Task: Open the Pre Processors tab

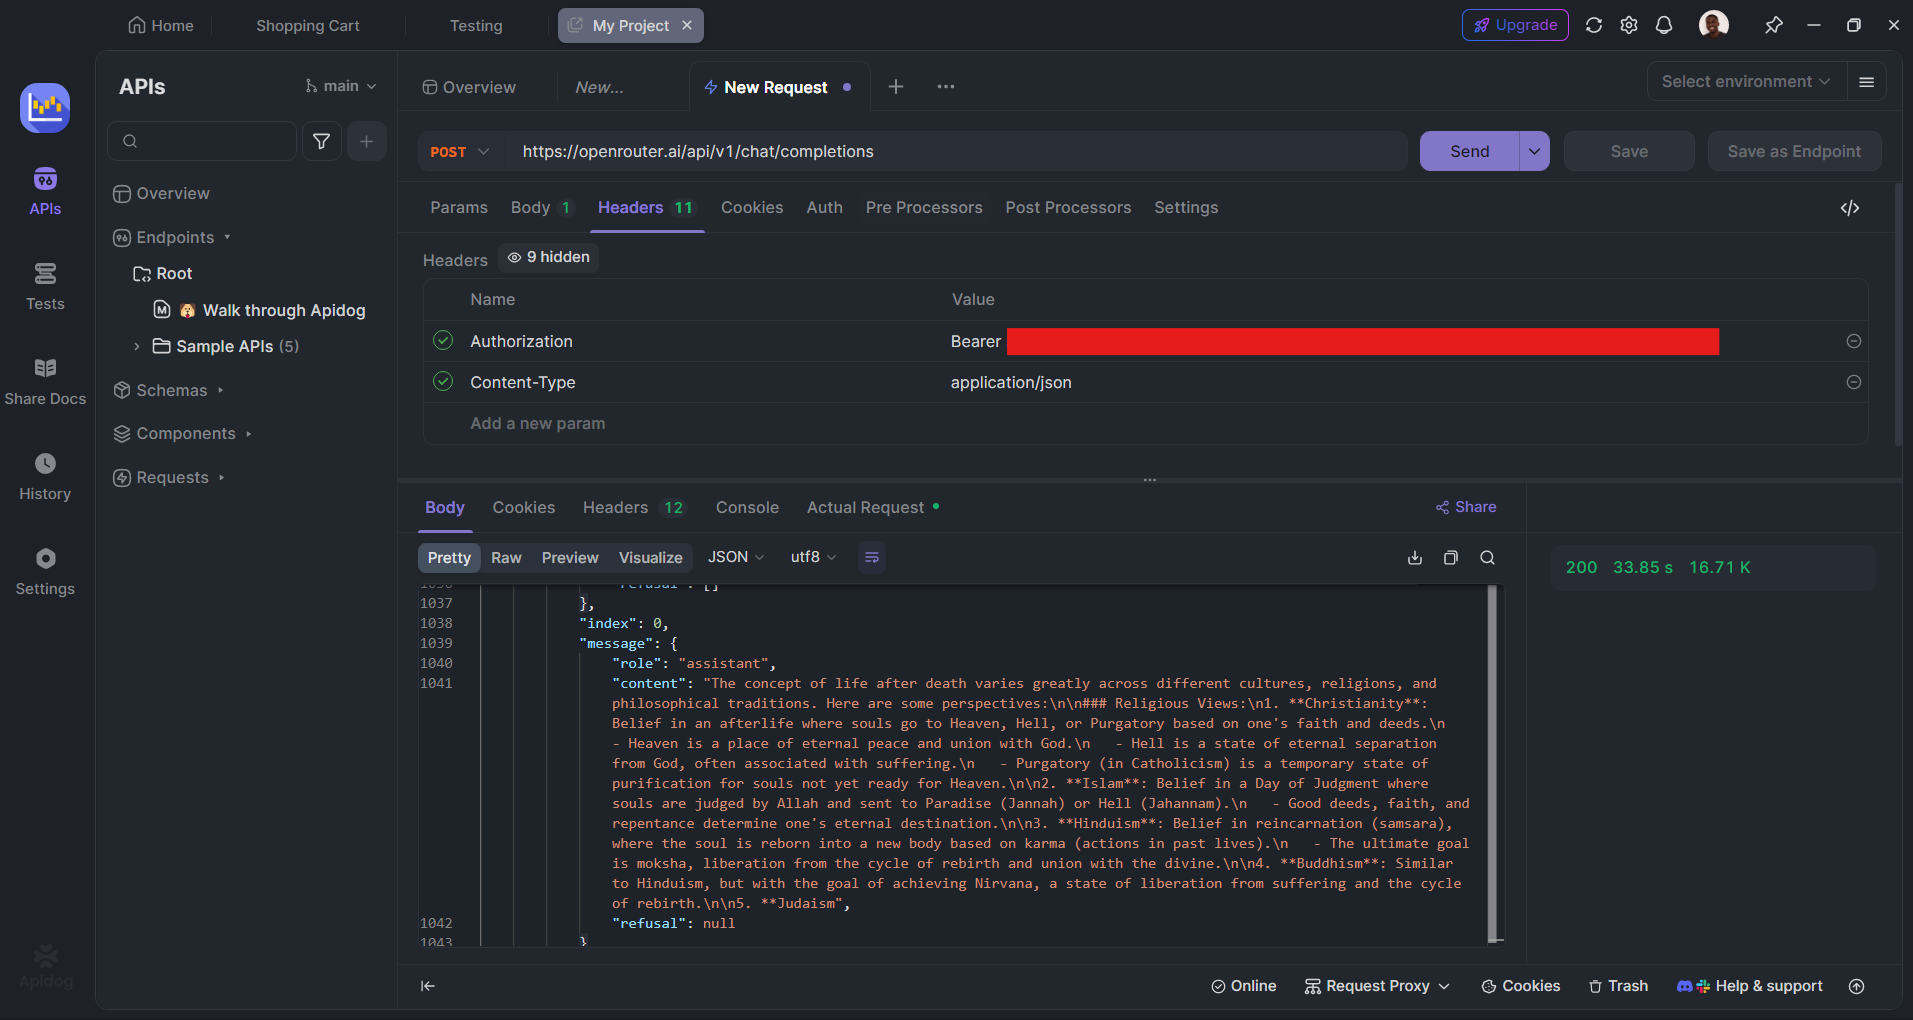Action: pos(924,208)
